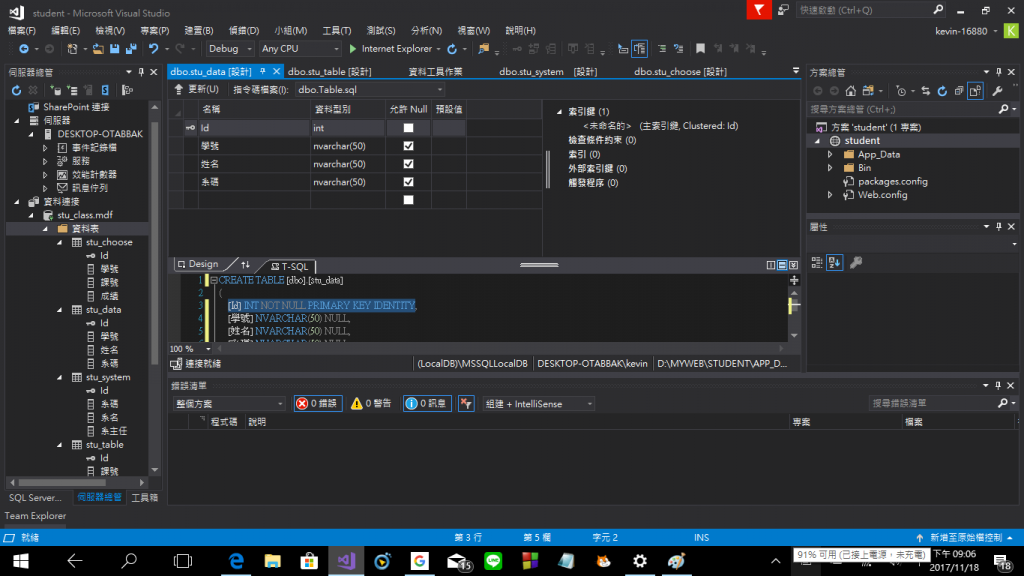Click the swap panes arrows icon beside Design tab
The height and width of the screenshot is (576, 1024).
[246, 264]
